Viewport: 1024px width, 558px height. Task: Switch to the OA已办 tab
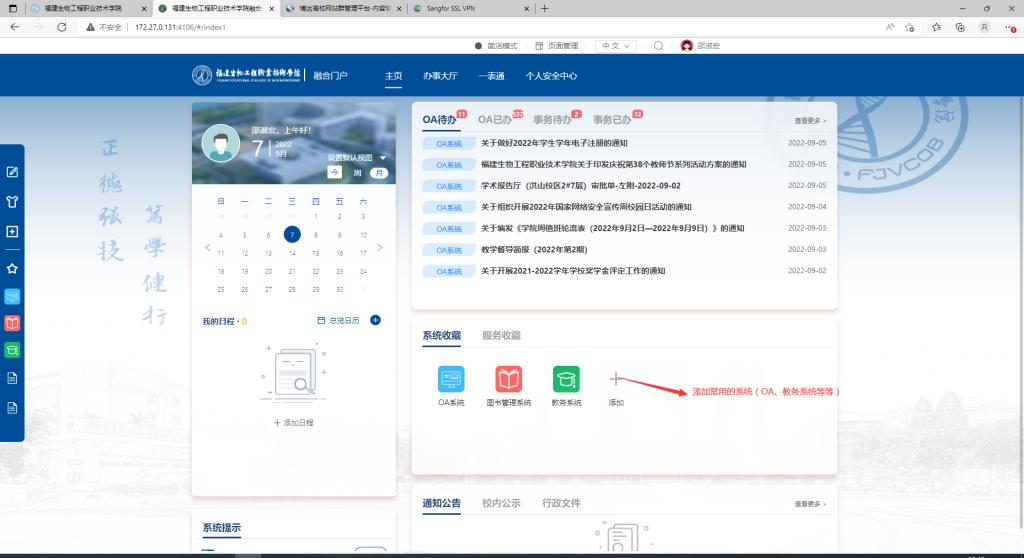click(495, 120)
